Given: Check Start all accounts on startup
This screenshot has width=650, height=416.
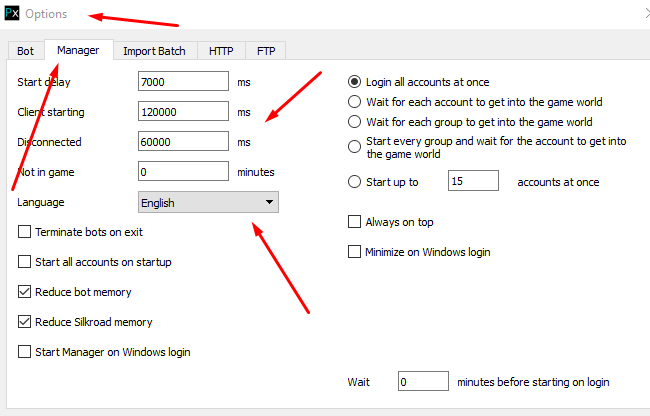Looking at the screenshot, I should (25, 262).
